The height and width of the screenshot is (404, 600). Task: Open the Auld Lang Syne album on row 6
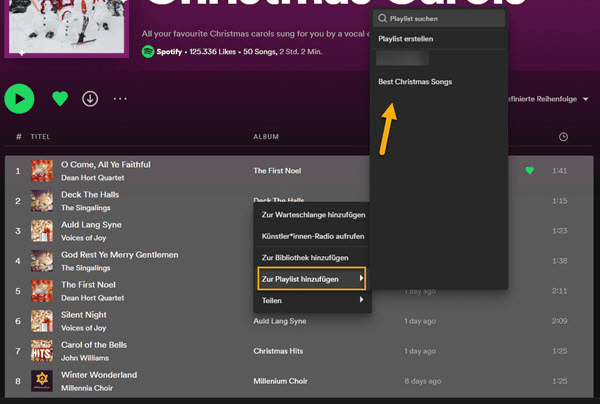(x=280, y=321)
